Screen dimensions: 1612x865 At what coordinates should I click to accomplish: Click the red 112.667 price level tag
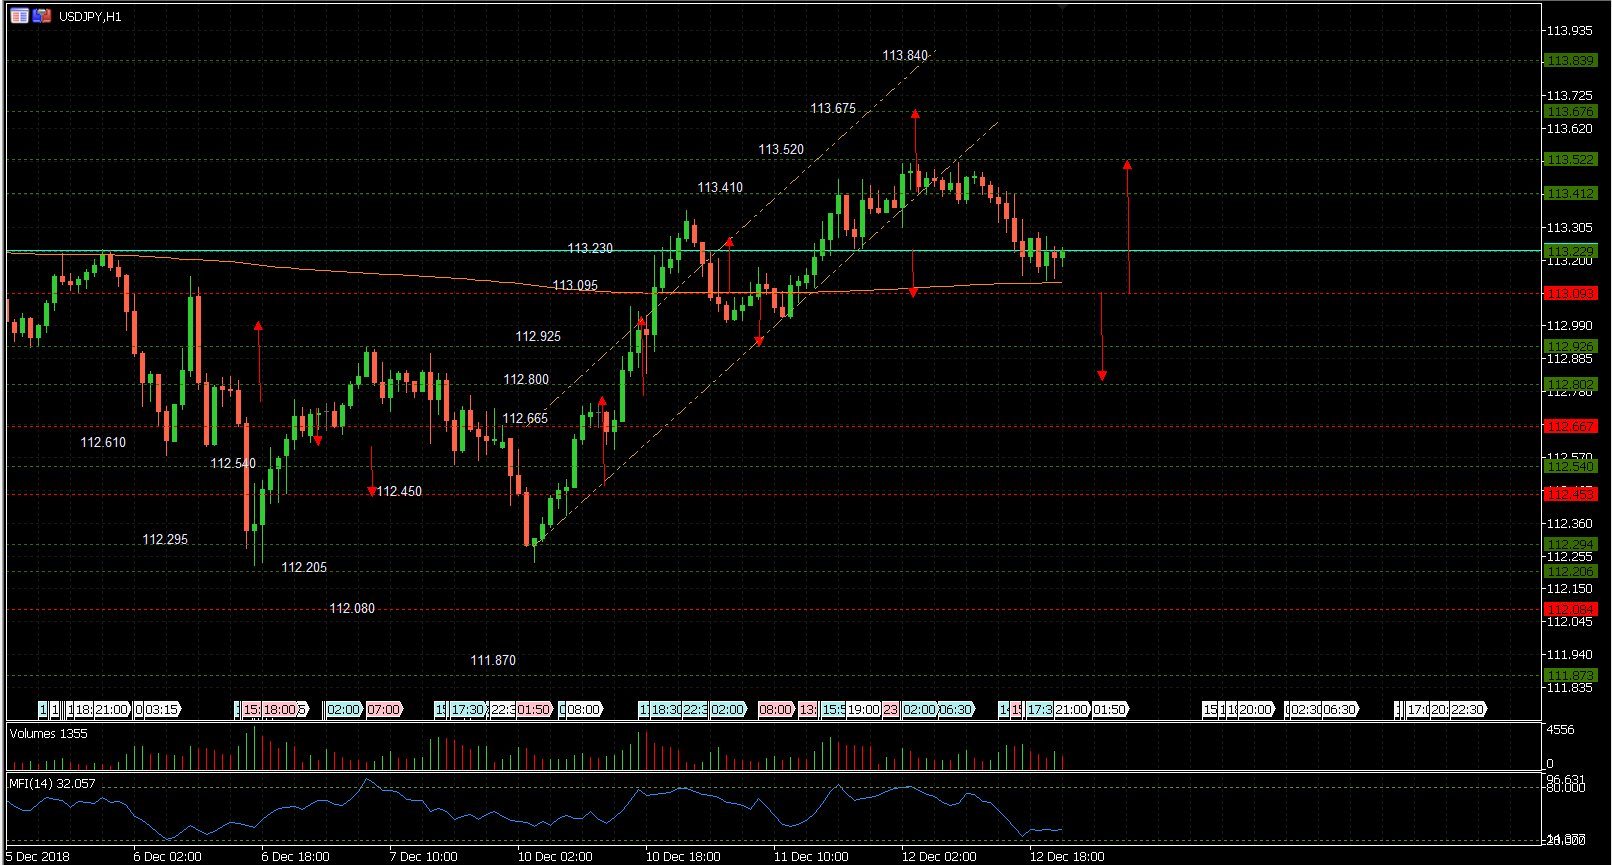[1570, 426]
